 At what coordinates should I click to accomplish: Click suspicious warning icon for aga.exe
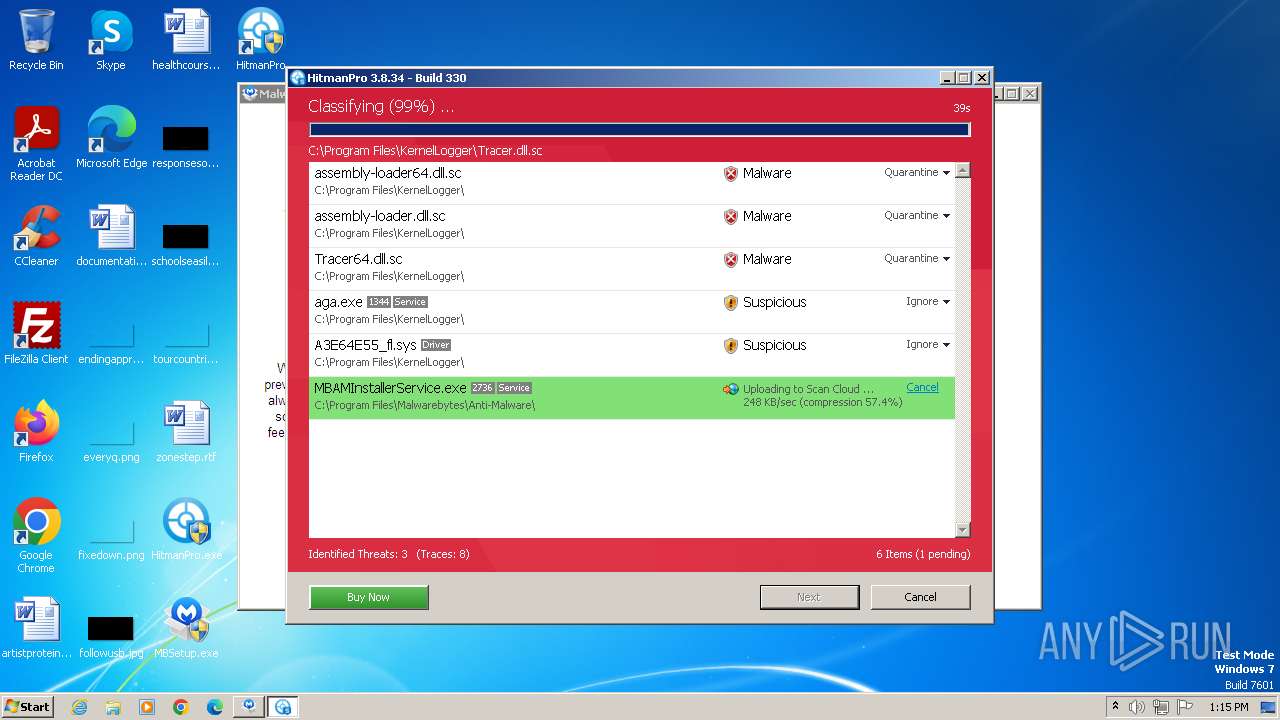pos(731,302)
